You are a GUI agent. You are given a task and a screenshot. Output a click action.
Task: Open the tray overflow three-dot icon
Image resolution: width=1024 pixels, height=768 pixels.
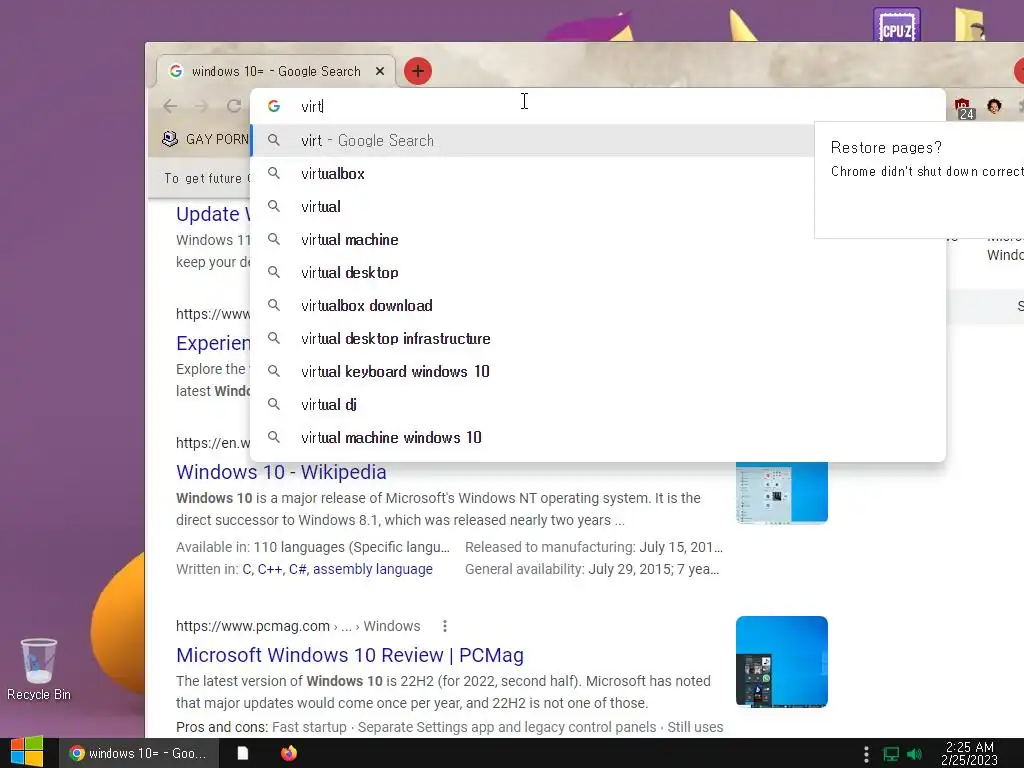(866, 754)
